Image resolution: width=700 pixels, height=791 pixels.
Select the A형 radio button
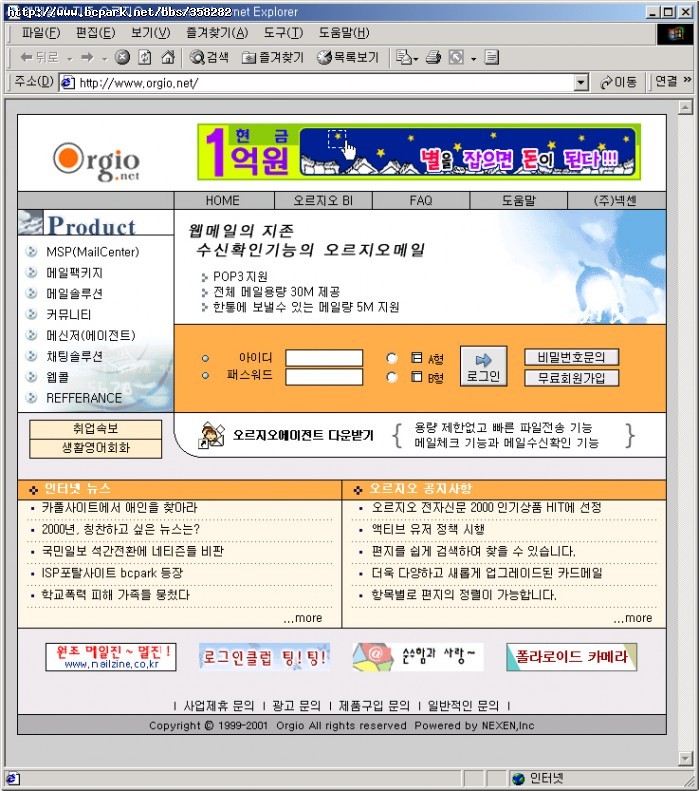click(x=391, y=358)
